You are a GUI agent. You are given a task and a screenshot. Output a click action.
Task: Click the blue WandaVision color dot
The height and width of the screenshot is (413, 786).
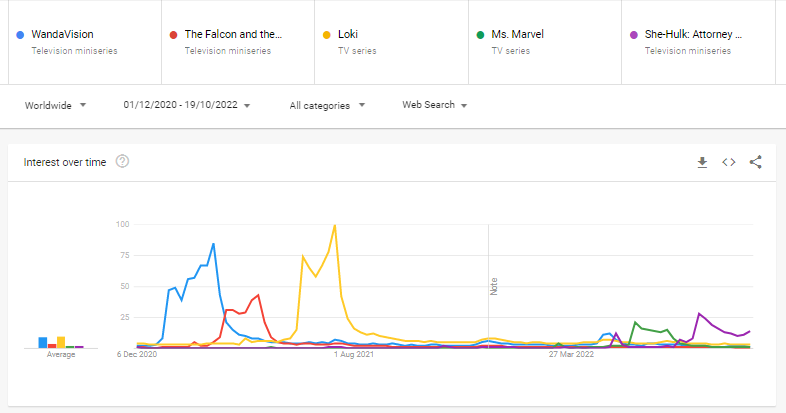click(x=21, y=34)
